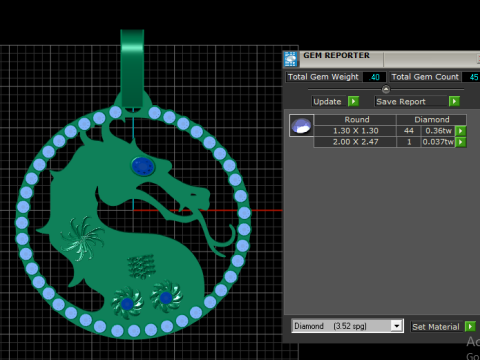This screenshot has width=480, height=360.
Task: Select the 1.30 X 1.30 size cell
Action: [355, 131]
